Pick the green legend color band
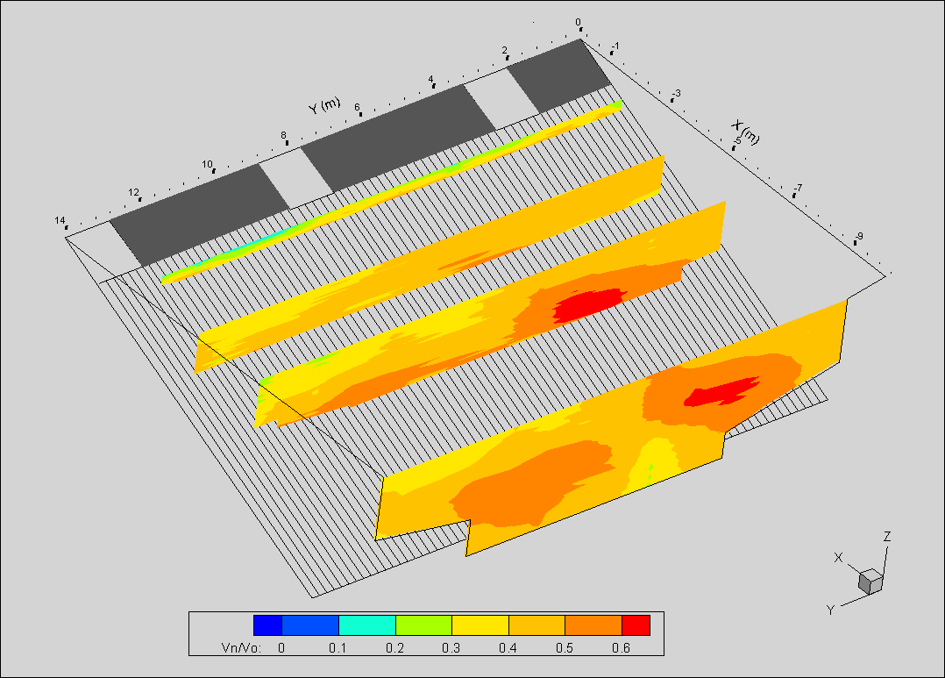 tap(423, 625)
